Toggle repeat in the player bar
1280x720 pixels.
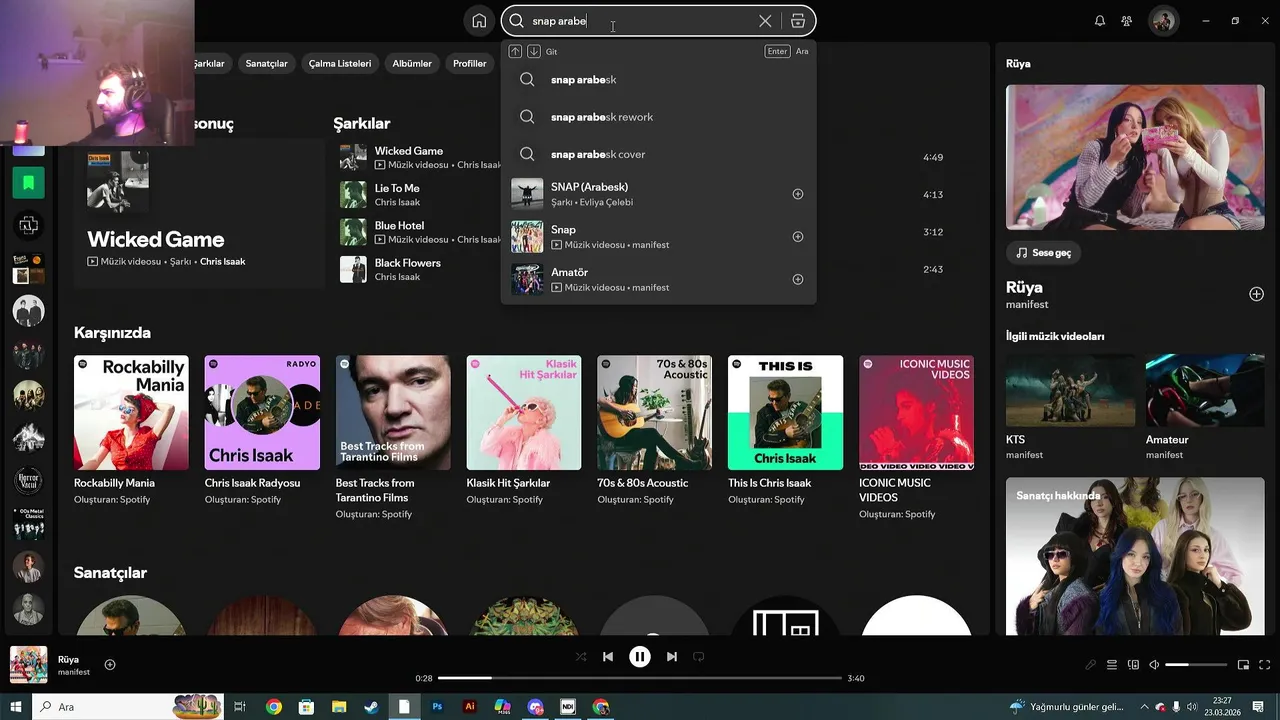pos(699,657)
